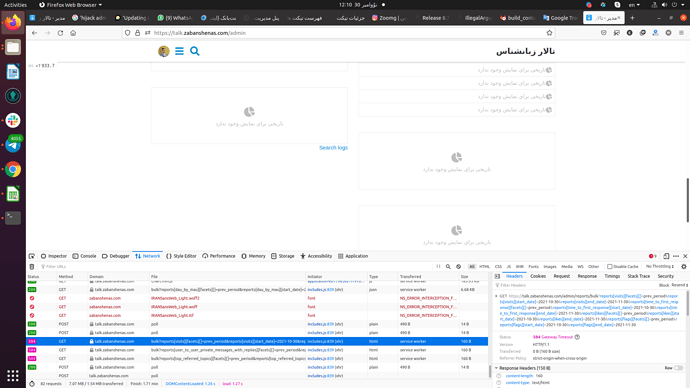Switch to the Zoomg browser tab
Image resolution: width=690 pixels, height=388 pixels.
(389, 18)
